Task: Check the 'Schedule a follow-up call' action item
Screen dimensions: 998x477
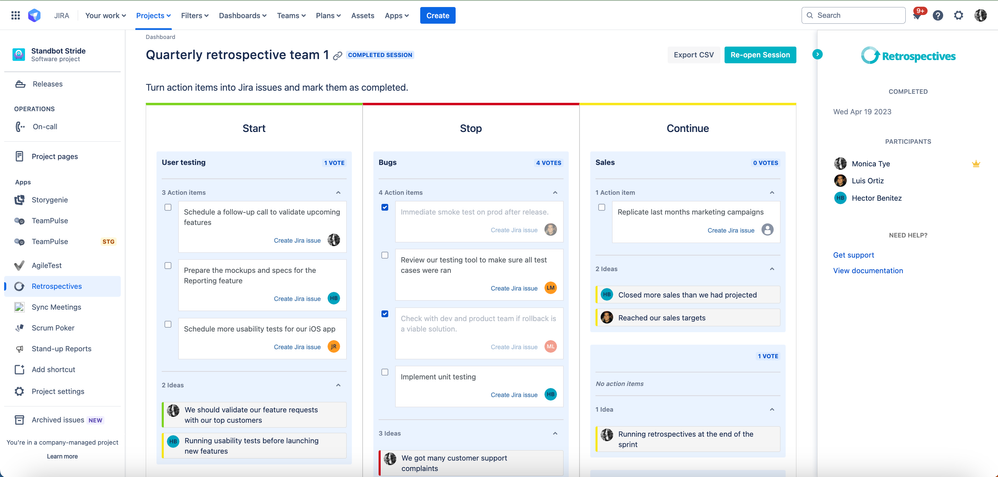Action: coord(168,207)
